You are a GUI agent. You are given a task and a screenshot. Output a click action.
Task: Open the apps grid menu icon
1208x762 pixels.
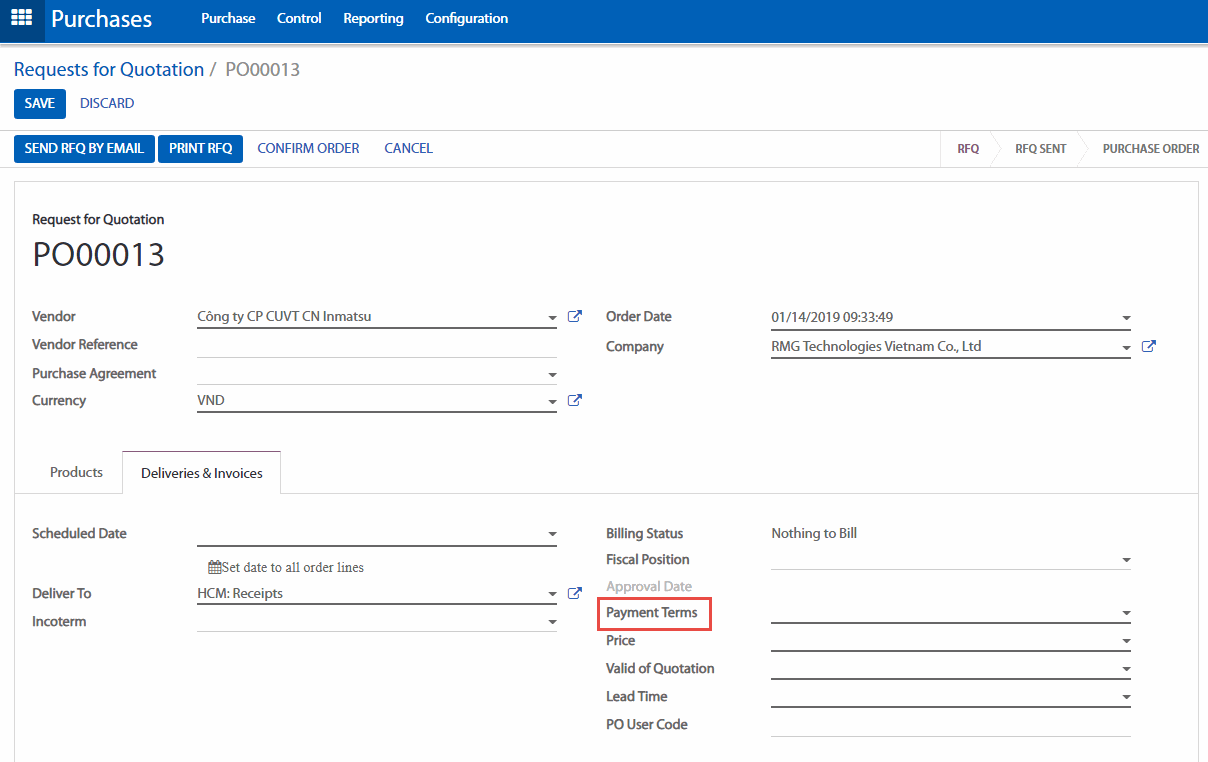21,18
